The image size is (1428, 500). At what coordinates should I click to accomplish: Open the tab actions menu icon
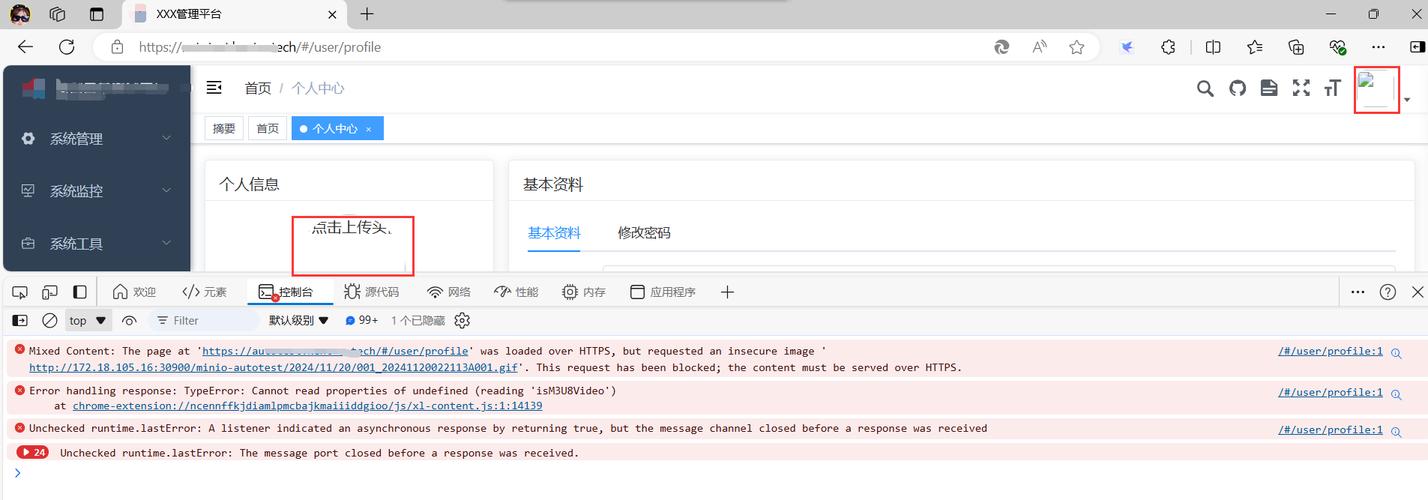(x=96, y=14)
